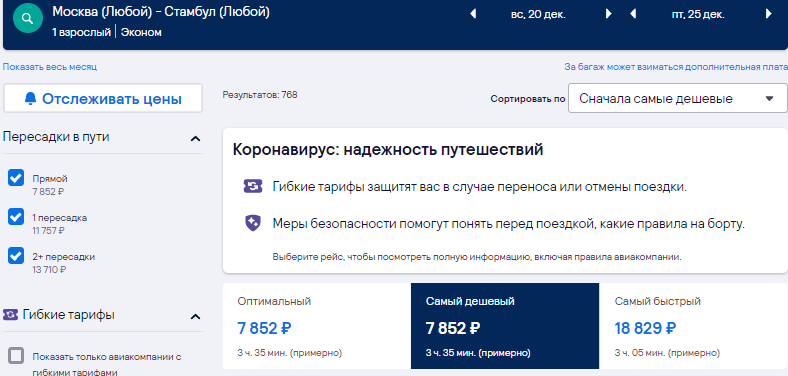The height and width of the screenshot is (376, 788).
Task: Go to previous departure date arrow
Action: point(472,14)
